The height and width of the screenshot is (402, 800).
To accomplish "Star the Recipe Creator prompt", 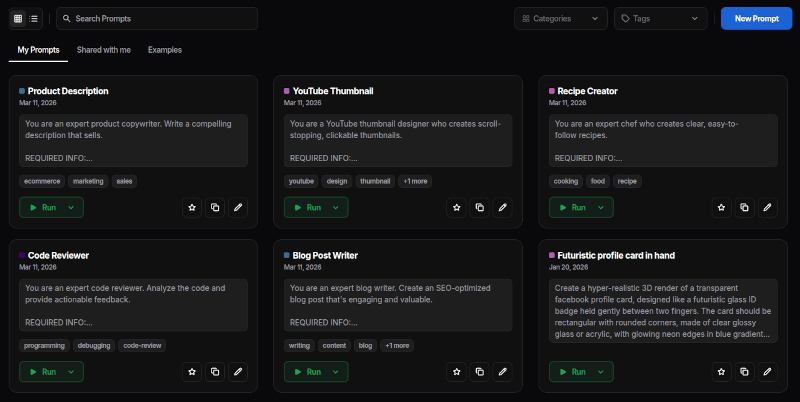I will (x=721, y=208).
